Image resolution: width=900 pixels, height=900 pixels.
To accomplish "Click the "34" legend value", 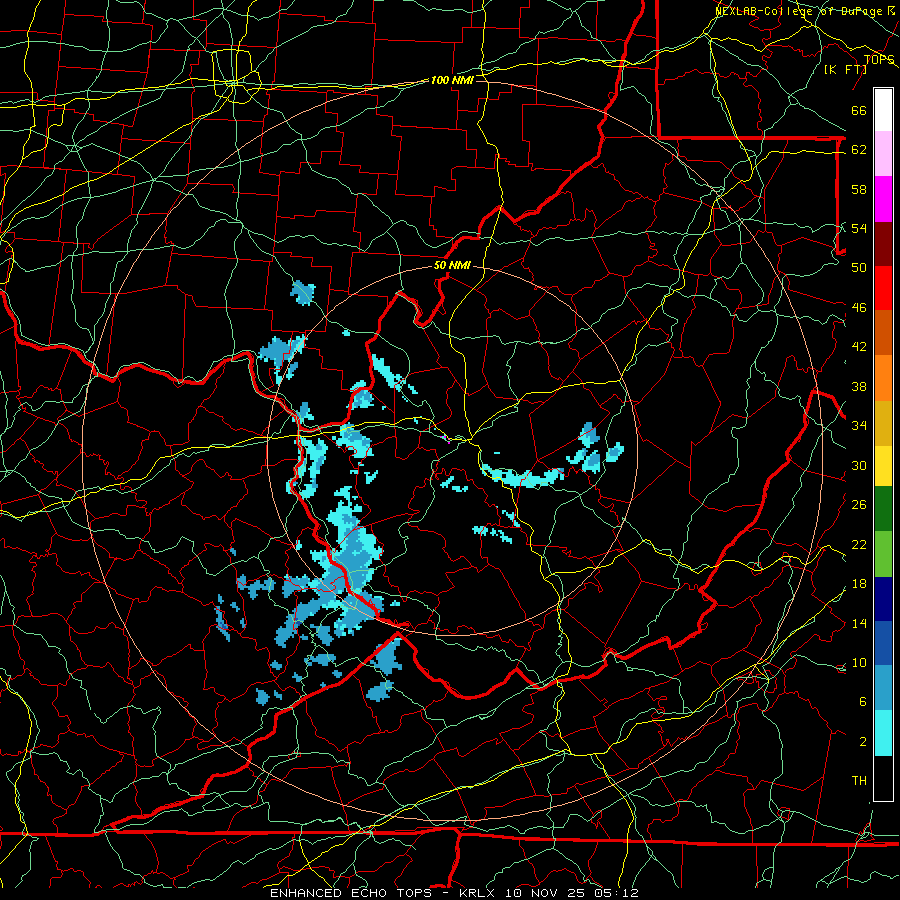I will [859, 426].
